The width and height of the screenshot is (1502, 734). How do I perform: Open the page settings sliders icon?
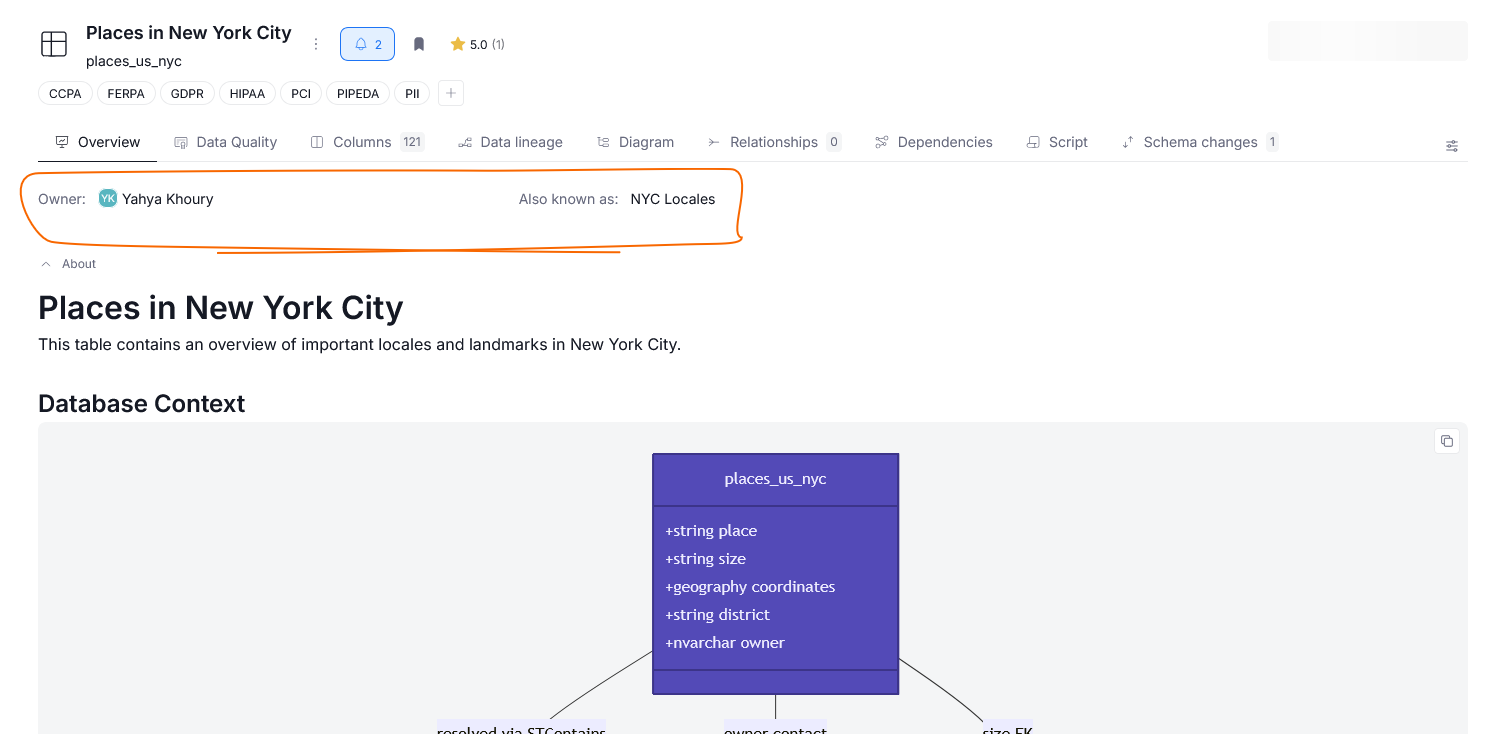pos(1452,146)
